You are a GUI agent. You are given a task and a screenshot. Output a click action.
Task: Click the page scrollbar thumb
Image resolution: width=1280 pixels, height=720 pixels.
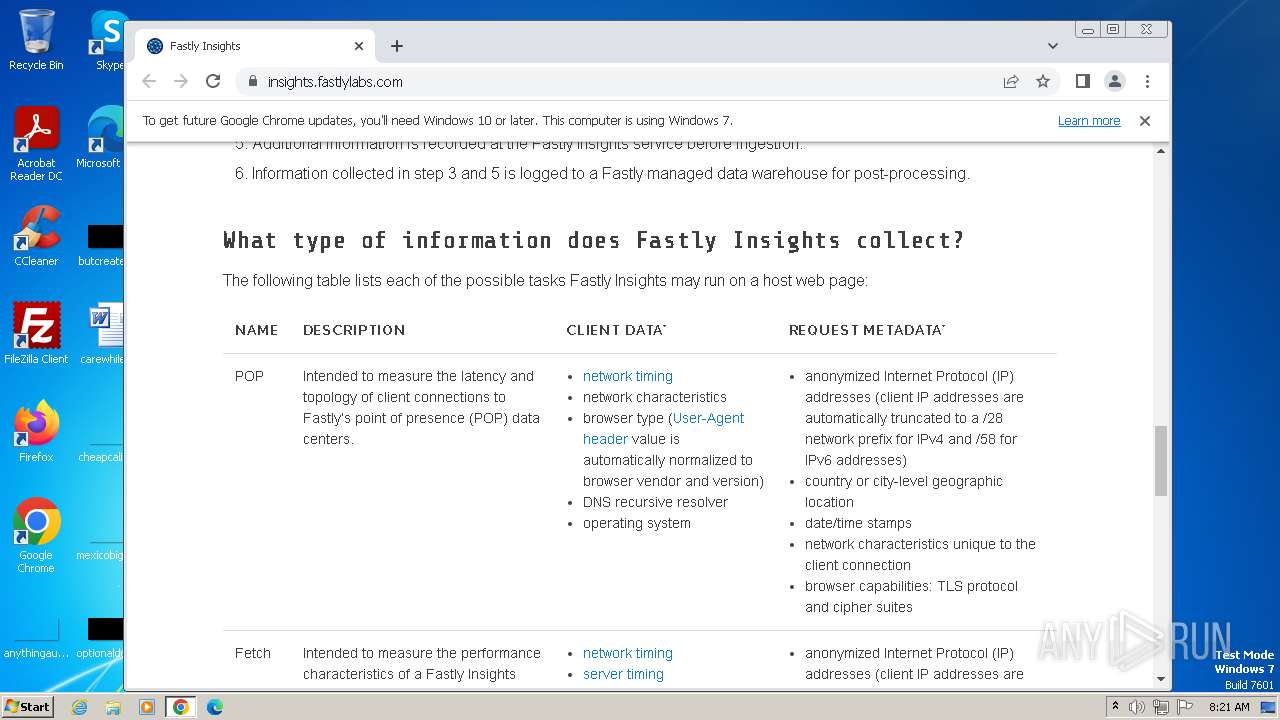click(x=1161, y=460)
